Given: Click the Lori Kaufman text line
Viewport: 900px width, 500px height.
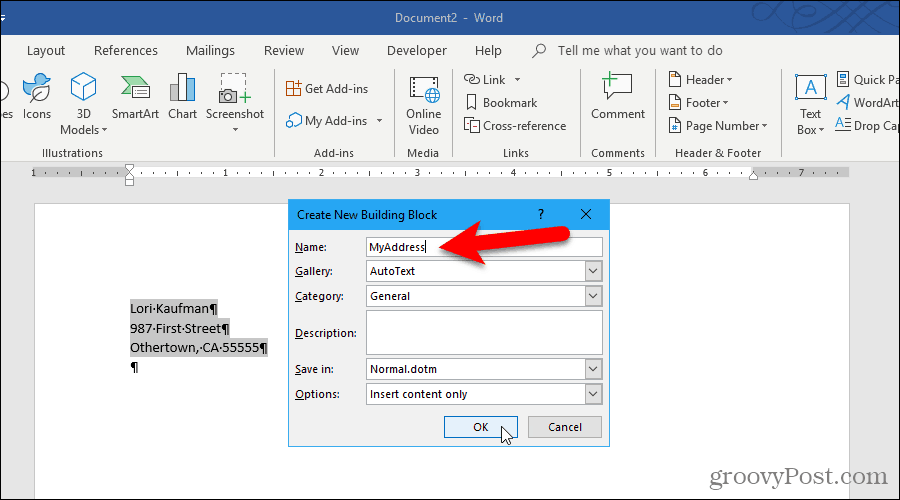Looking at the screenshot, I should [174, 309].
